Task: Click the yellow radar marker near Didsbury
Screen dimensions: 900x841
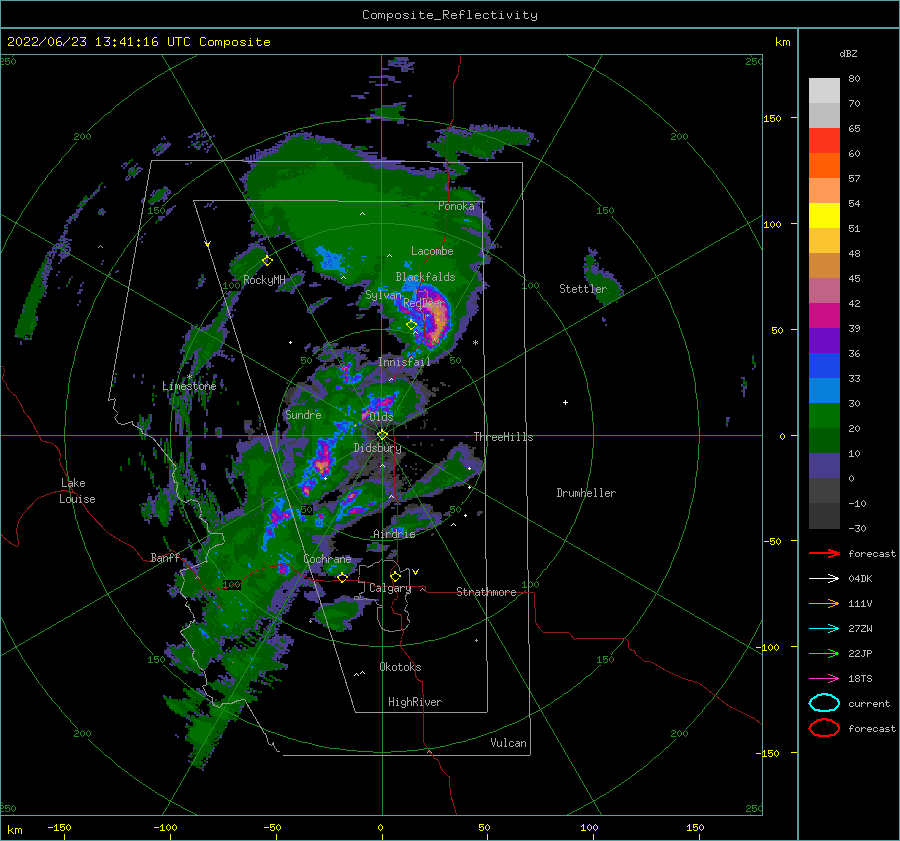Action: tap(382, 435)
